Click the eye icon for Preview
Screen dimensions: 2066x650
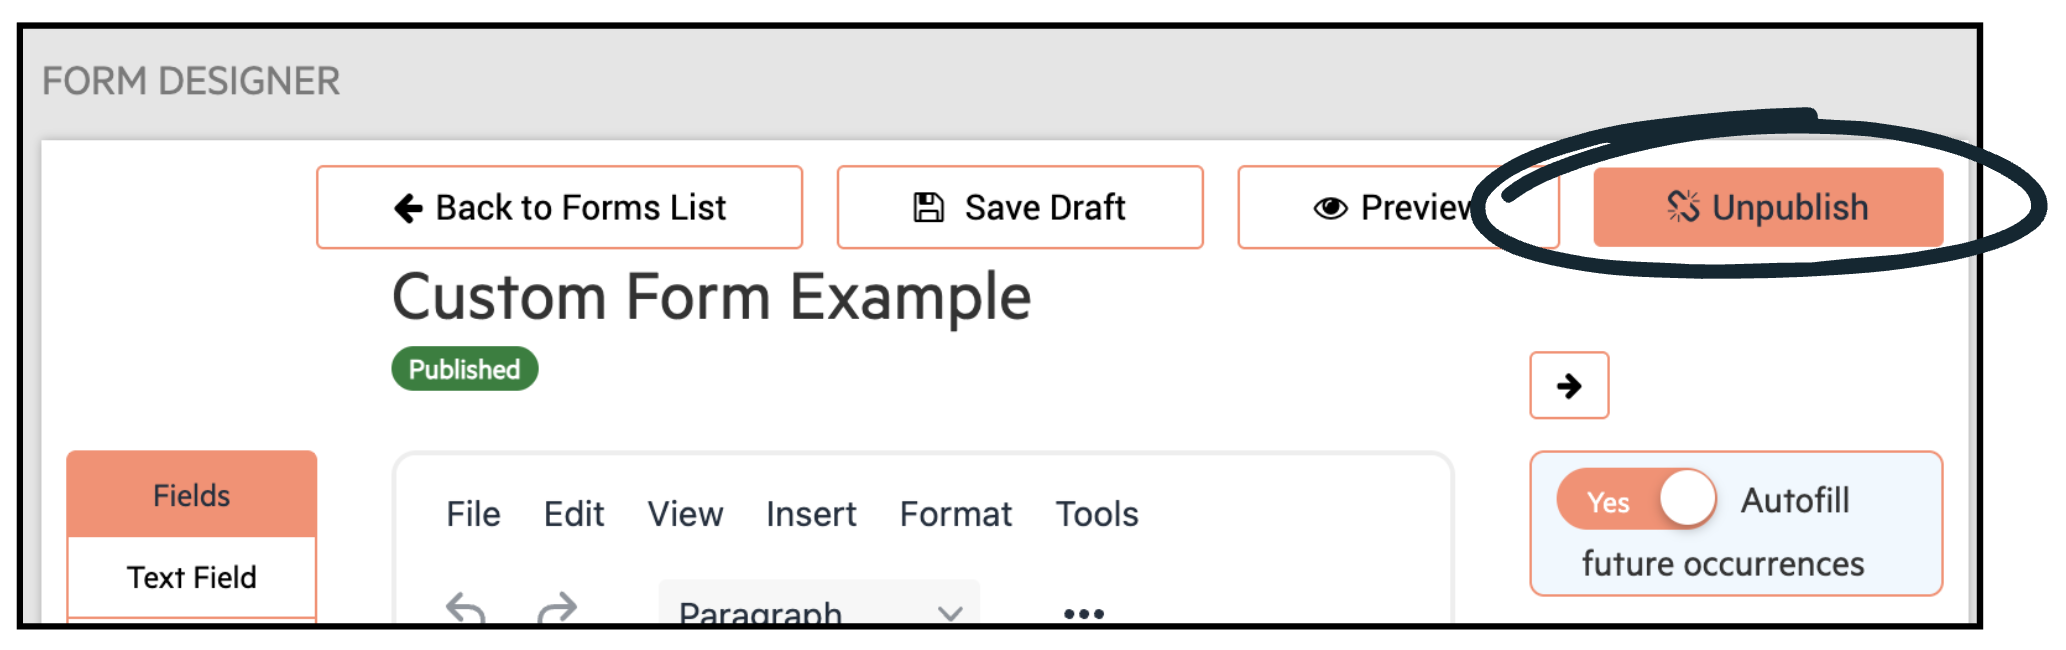(x=1330, y=208)
